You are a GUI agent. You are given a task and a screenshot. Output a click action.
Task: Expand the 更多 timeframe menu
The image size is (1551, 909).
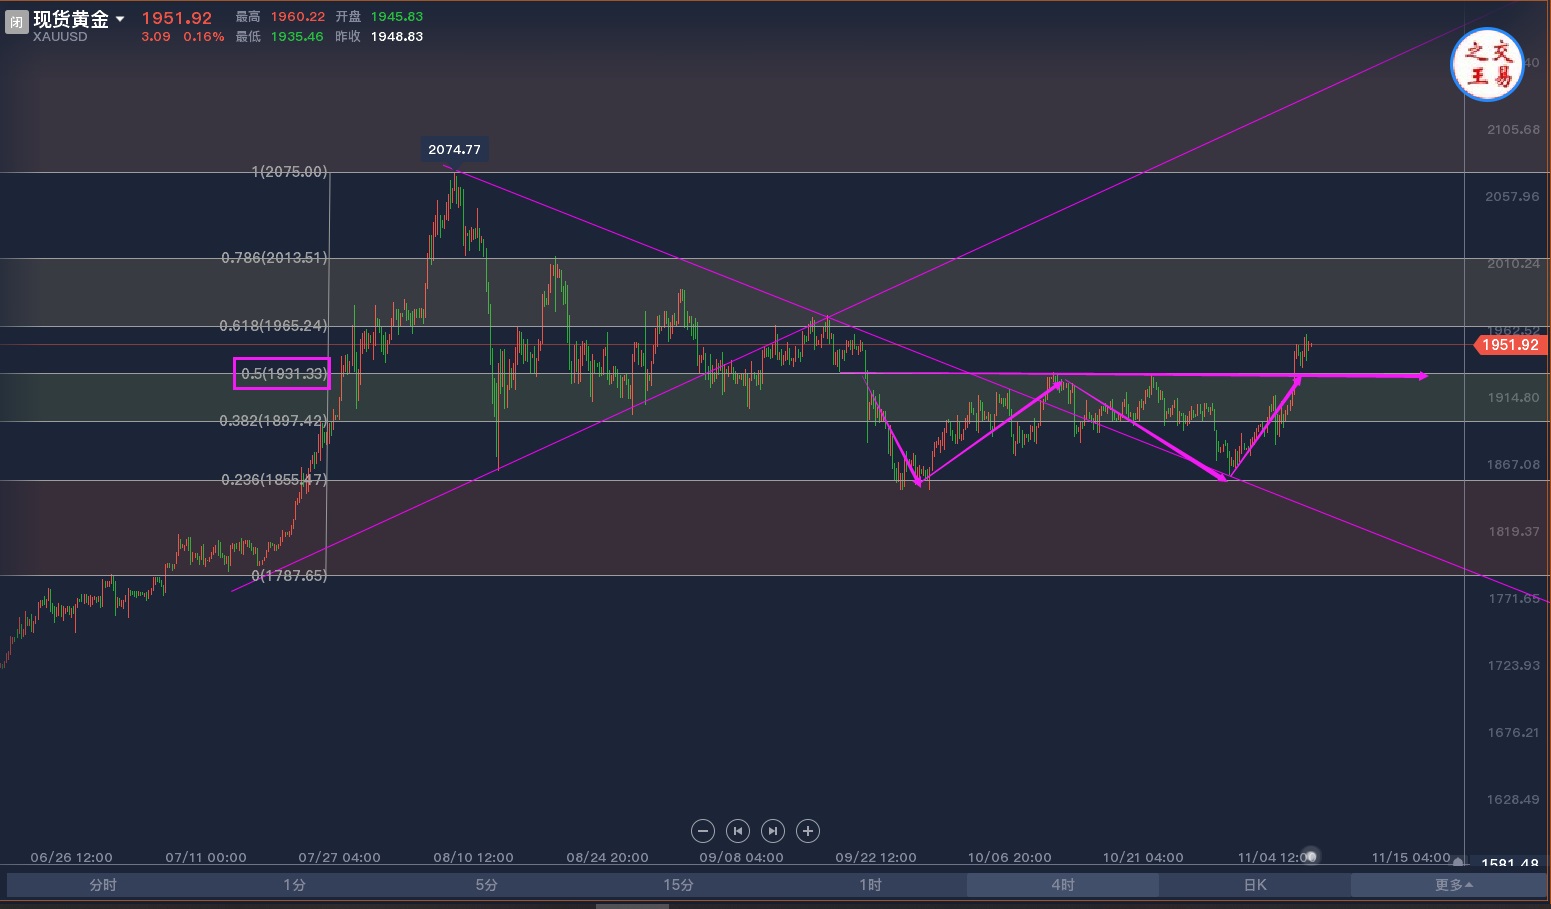1453,885
